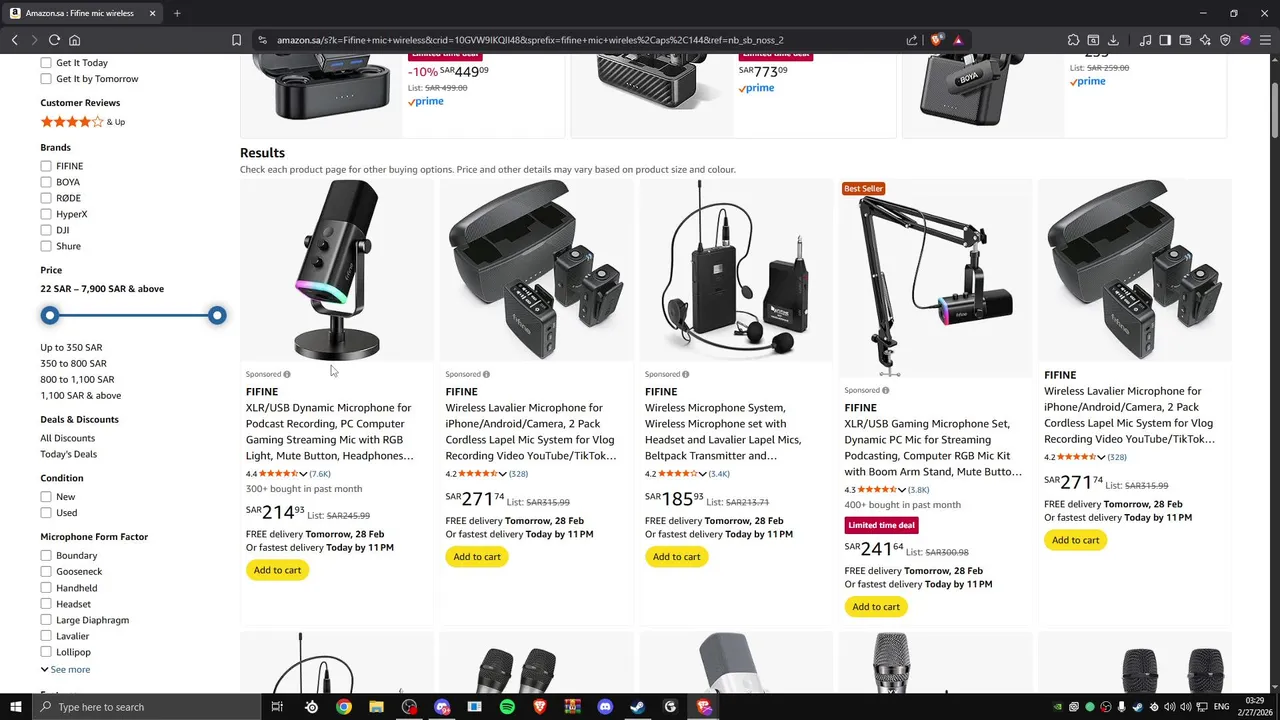The width and height of the screenshot is (1280, 720).
Task: Filter prices by 350 to 800 SAR
Action: 73,364
